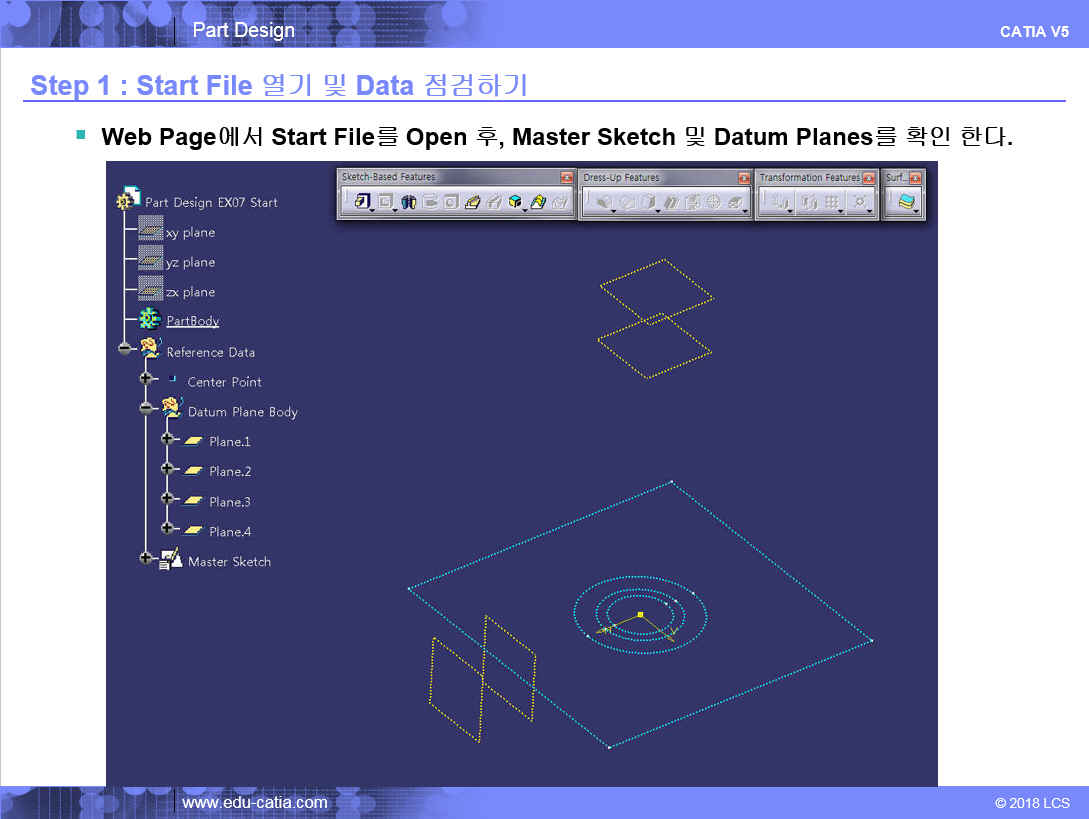Screen dimensions: 1089x819
Task: Select the Solid Combine cube icon
Action: pyautogui.click(x=515, y=202)
